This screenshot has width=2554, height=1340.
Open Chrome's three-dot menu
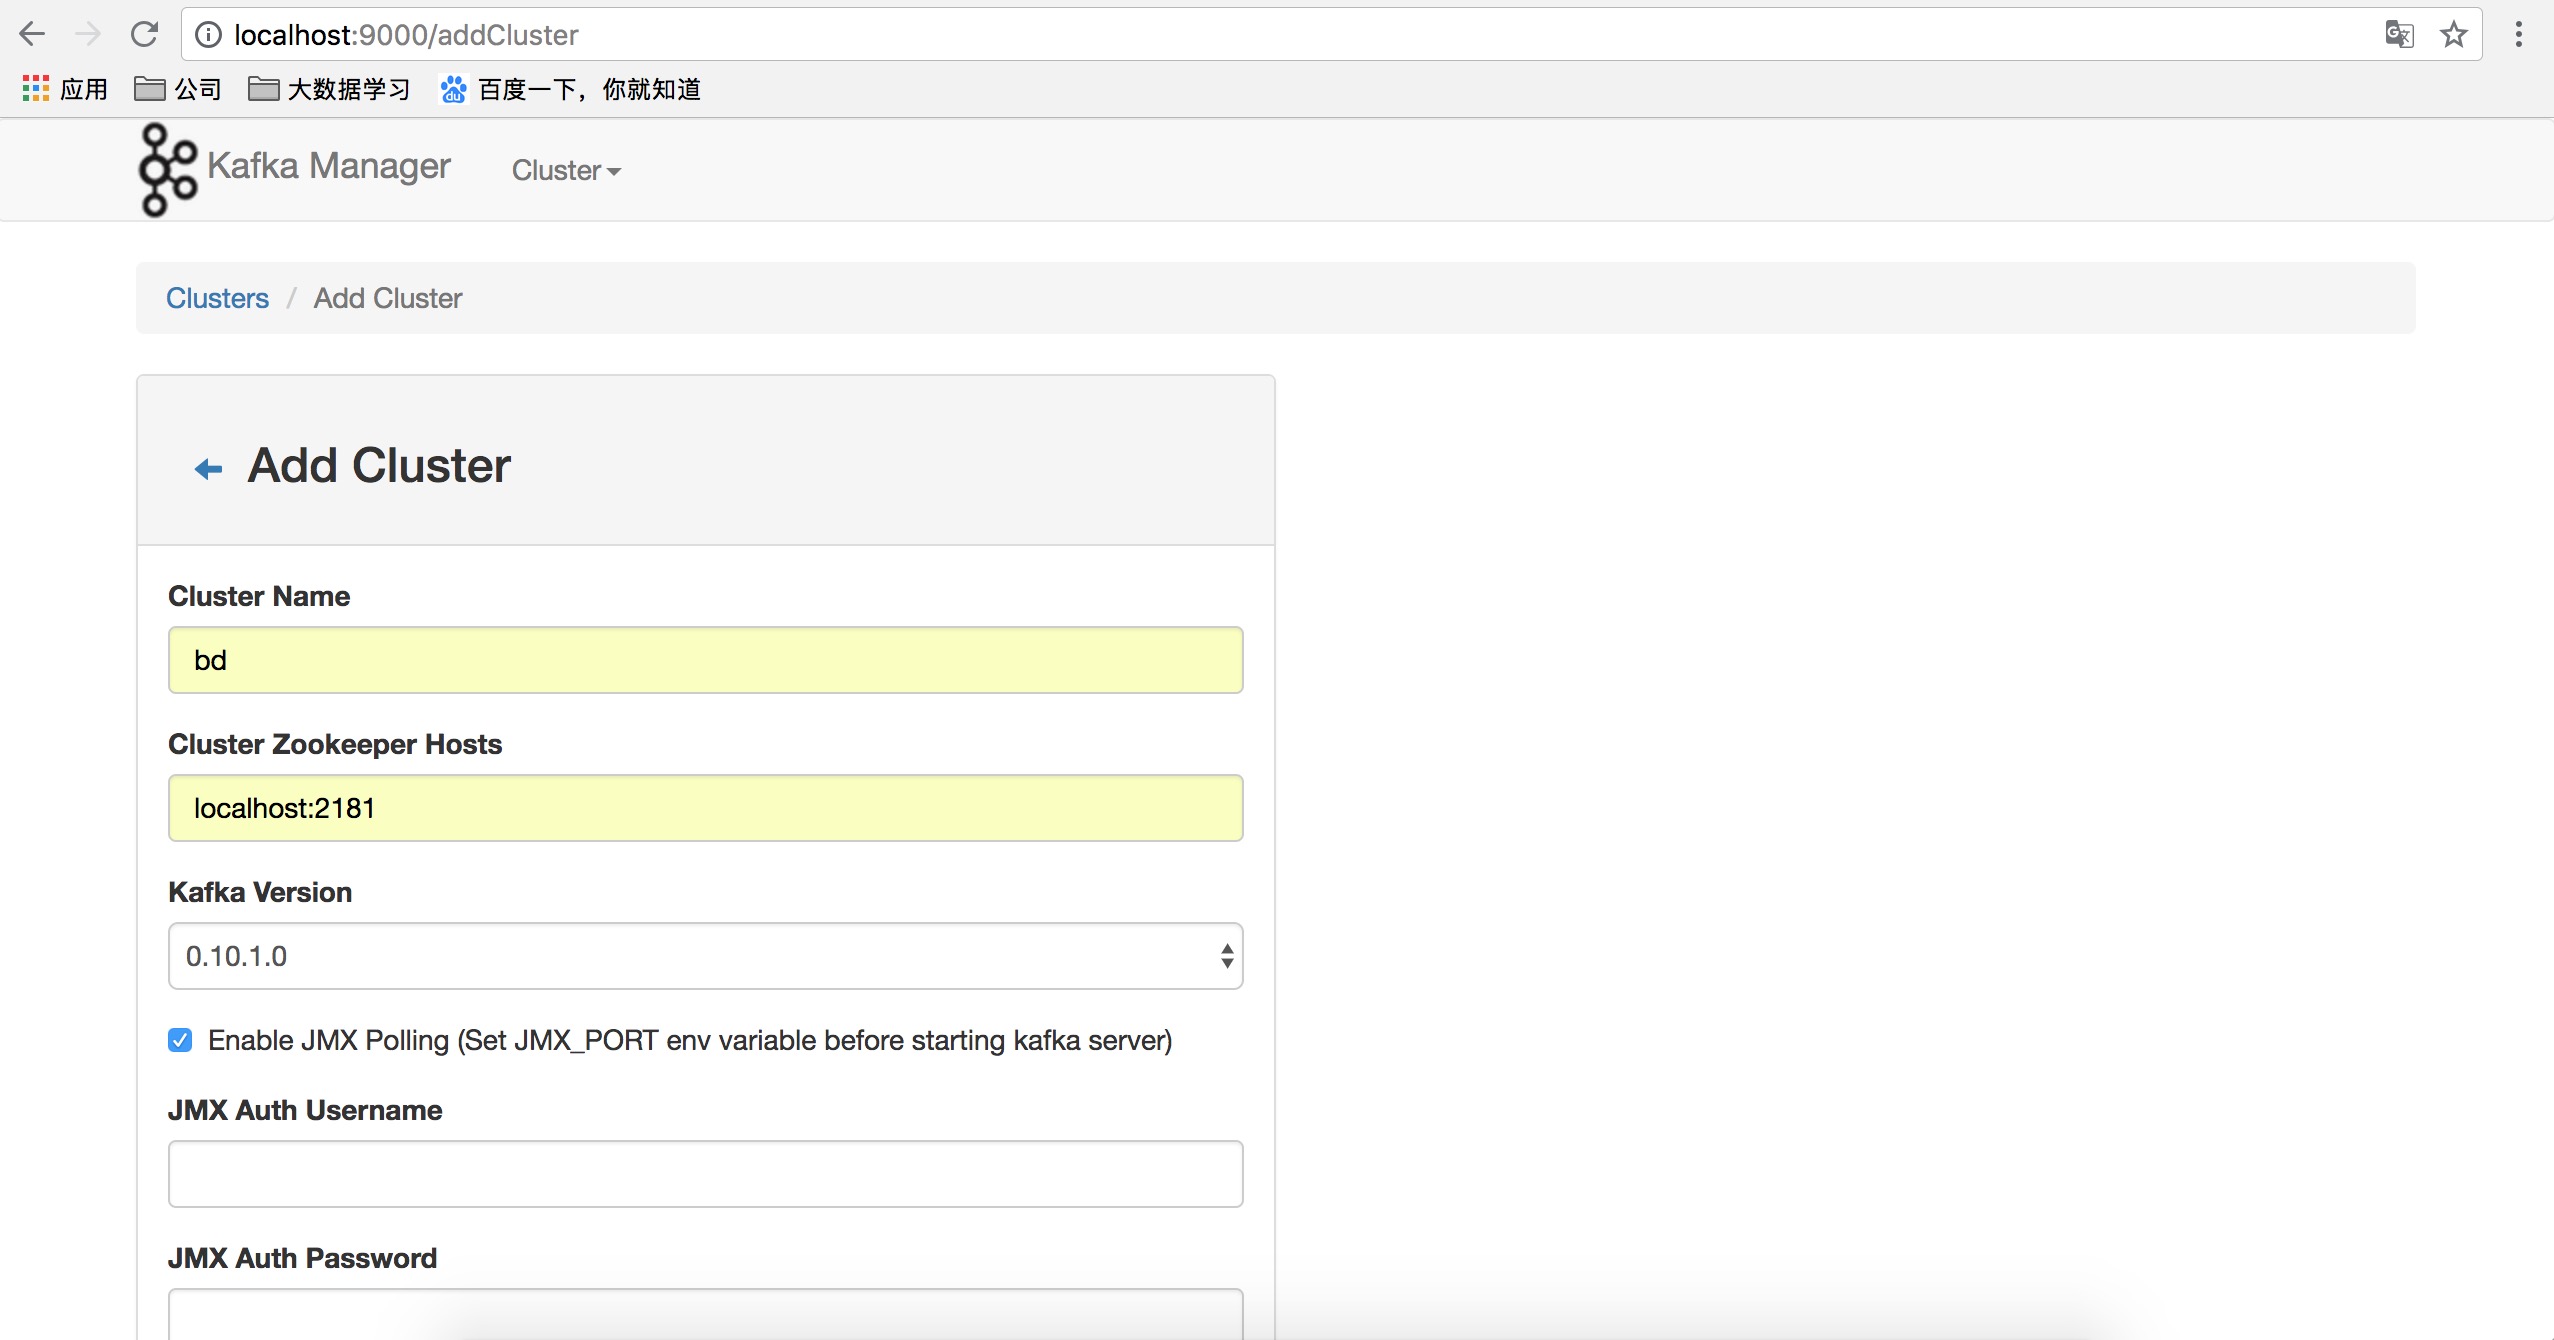[x=2518, y=35]
